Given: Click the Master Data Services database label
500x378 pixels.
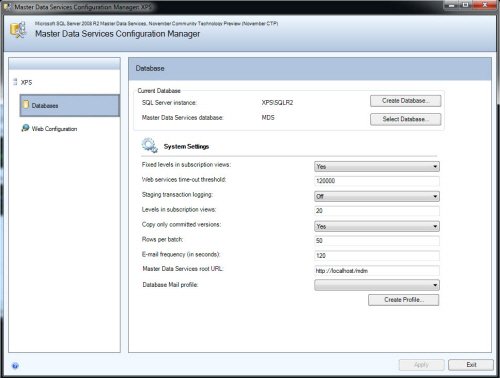Looking at the screenshot, I should coord(183,118).
